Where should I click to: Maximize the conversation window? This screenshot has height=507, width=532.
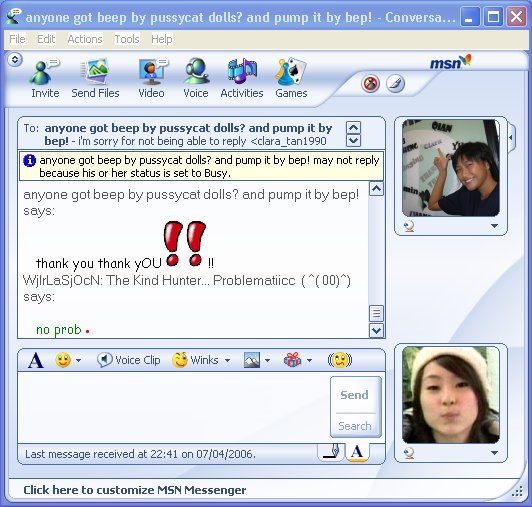pyautogui.click(x=493, y=16)
